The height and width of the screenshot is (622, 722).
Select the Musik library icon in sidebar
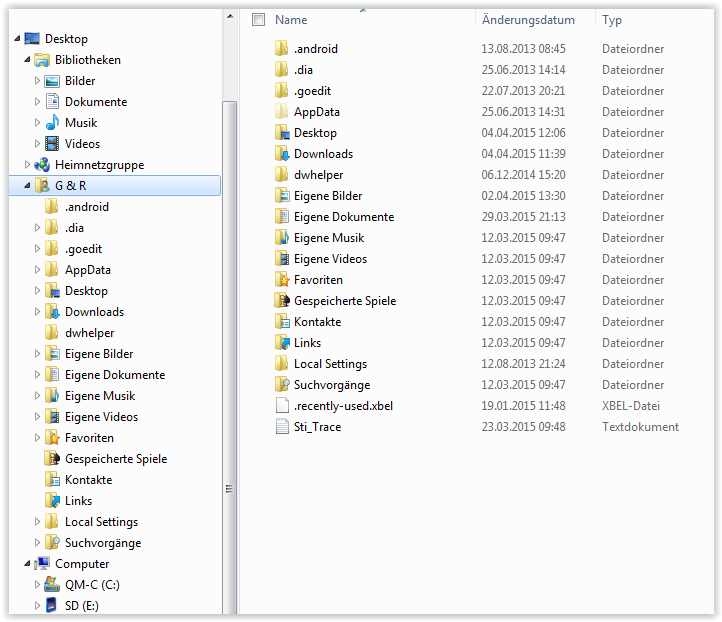[x=52, y=123]
